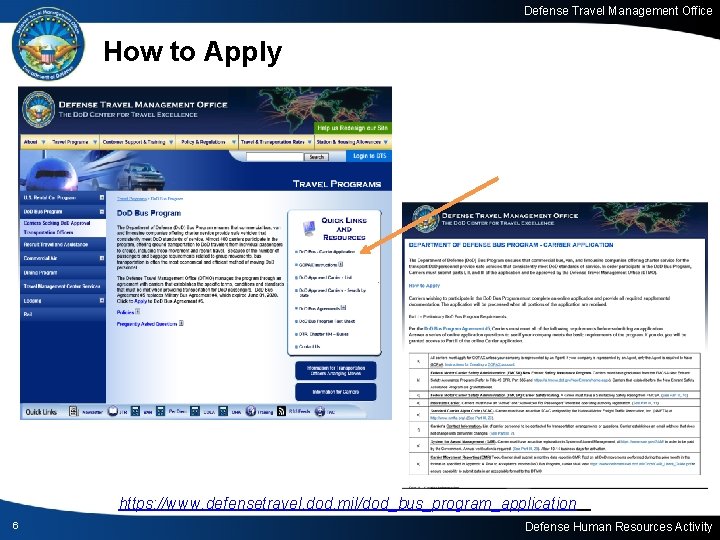The height and width of the screenshot is (540, 720).
Task: Click the slide number 6
Action: coord(15,526)
